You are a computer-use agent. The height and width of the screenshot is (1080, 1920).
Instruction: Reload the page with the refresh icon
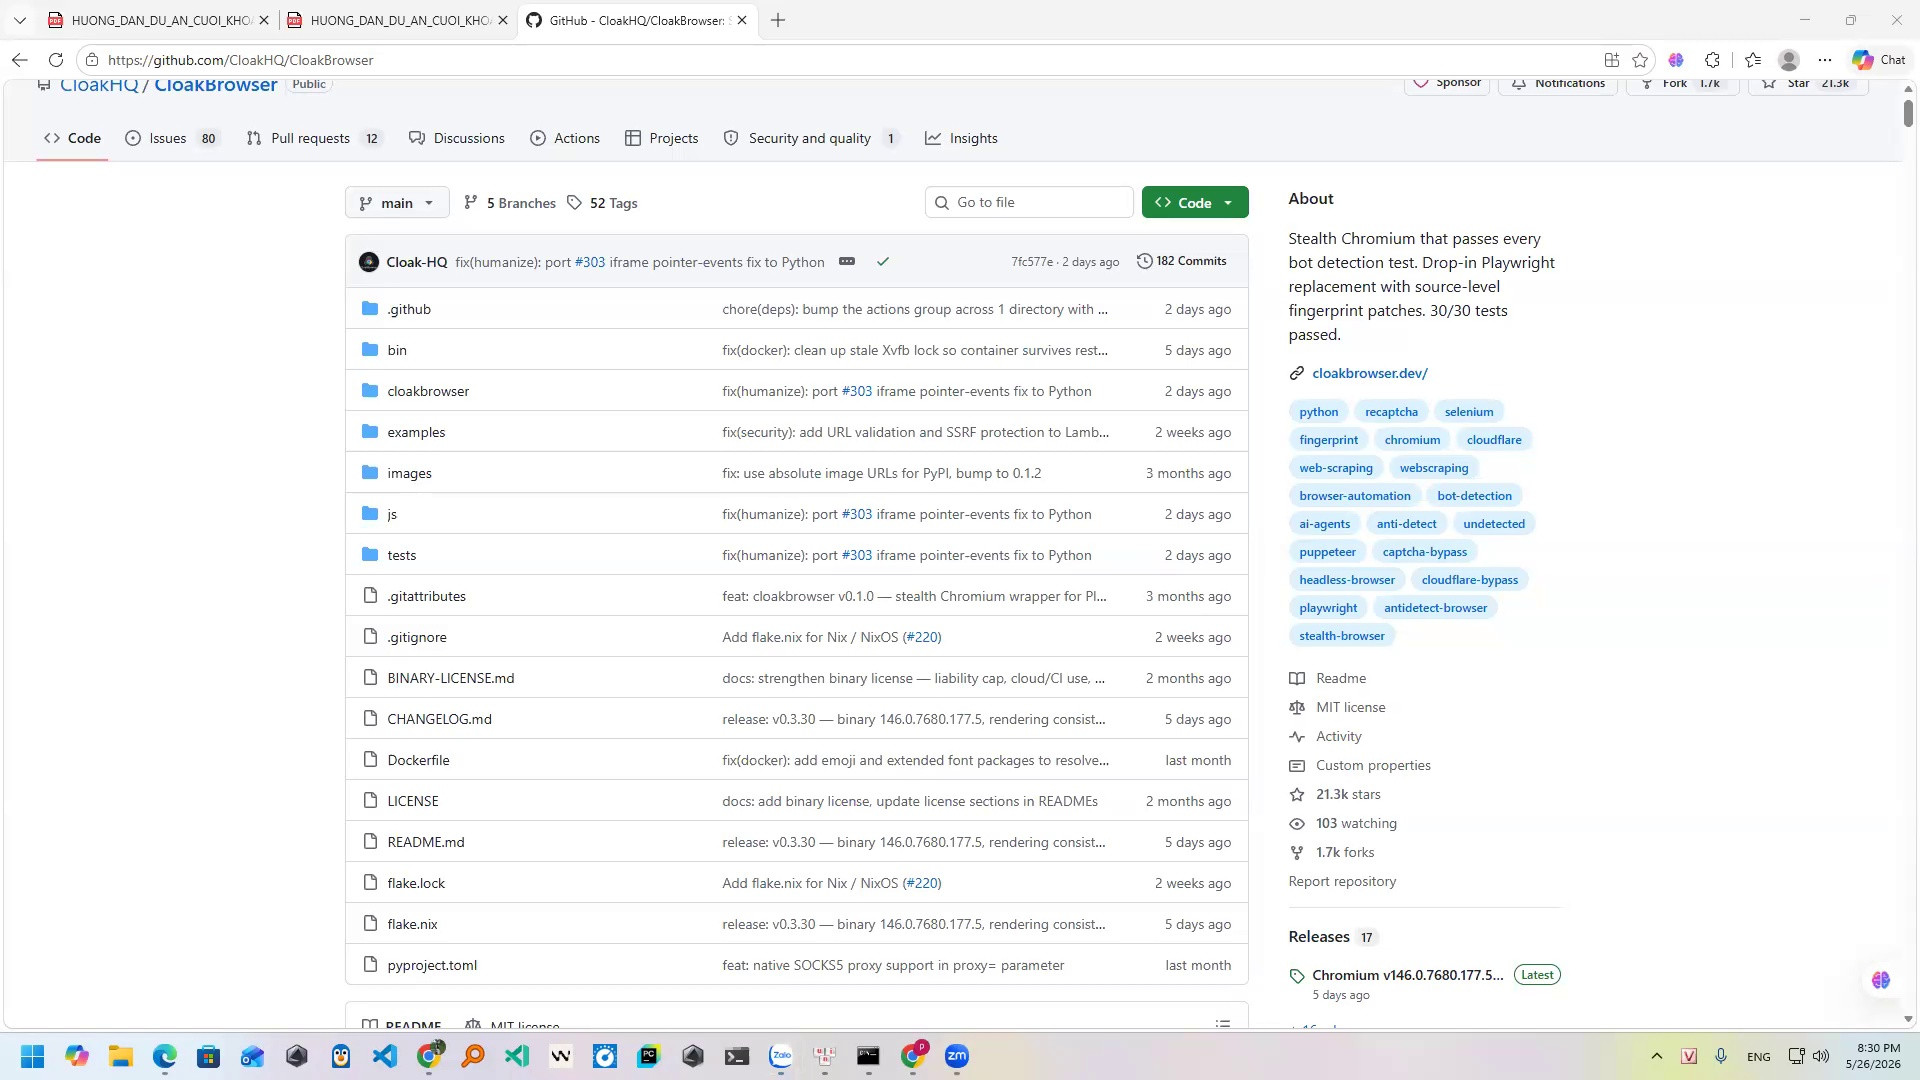[x=56, y=60]
